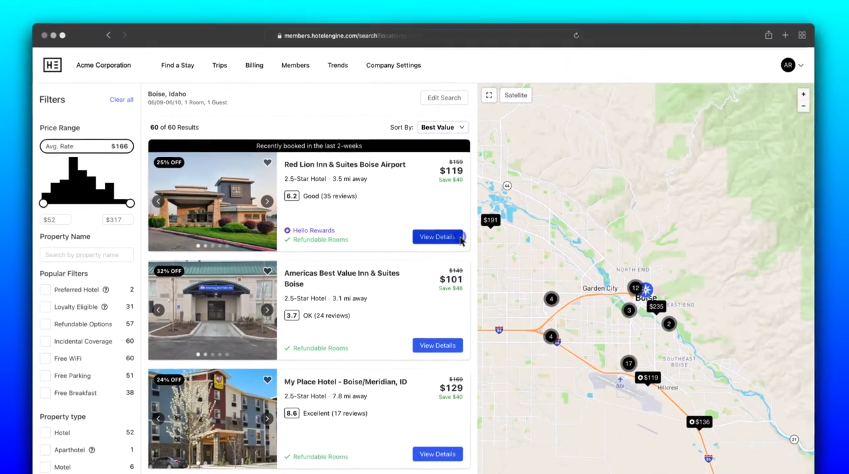This screenshot has width=849, height=474.
Task: Enable the Refundable Options filter
Action: click(45, 324)
